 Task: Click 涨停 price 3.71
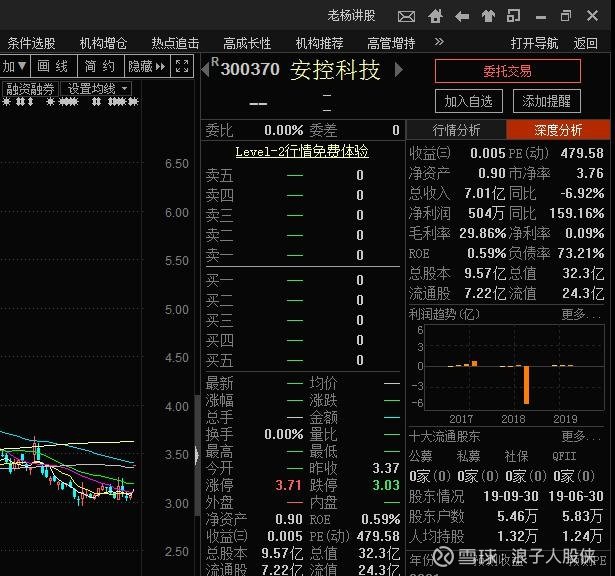288,485
